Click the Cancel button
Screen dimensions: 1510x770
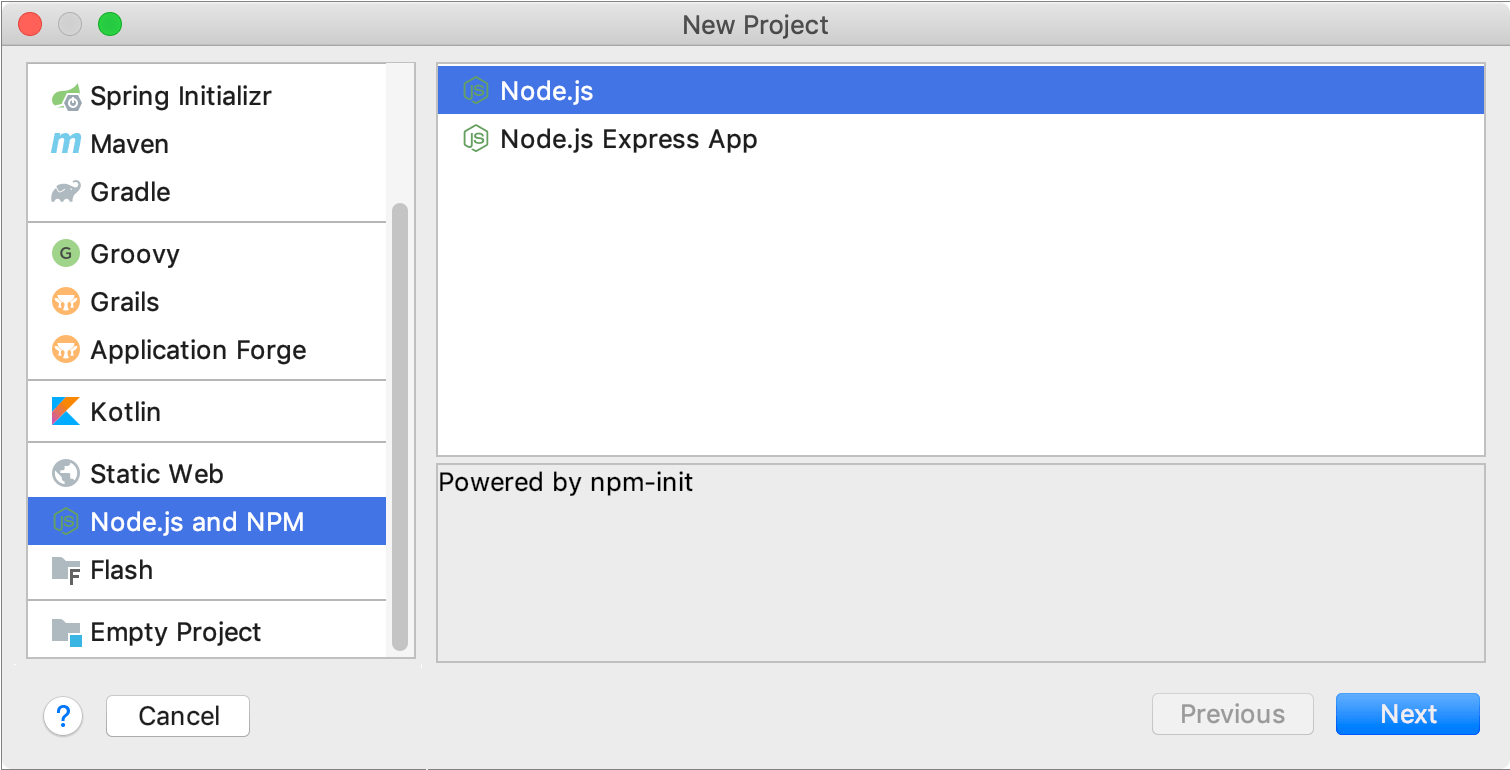click(178, 716)
